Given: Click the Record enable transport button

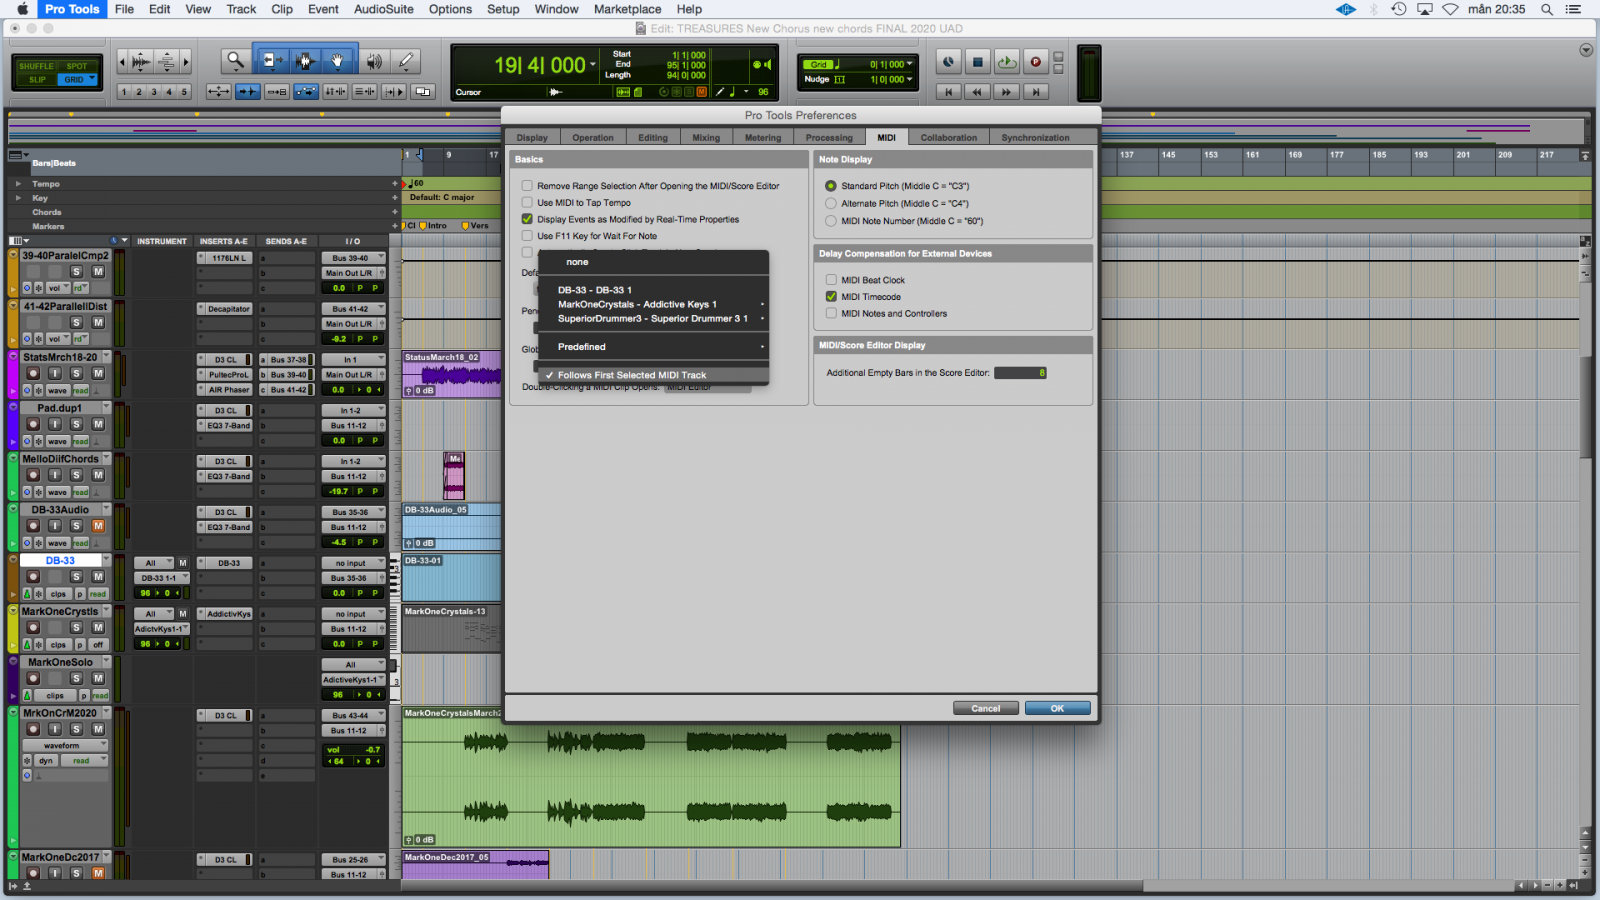Looking at the screenshot, I should tap(1036, 62).
